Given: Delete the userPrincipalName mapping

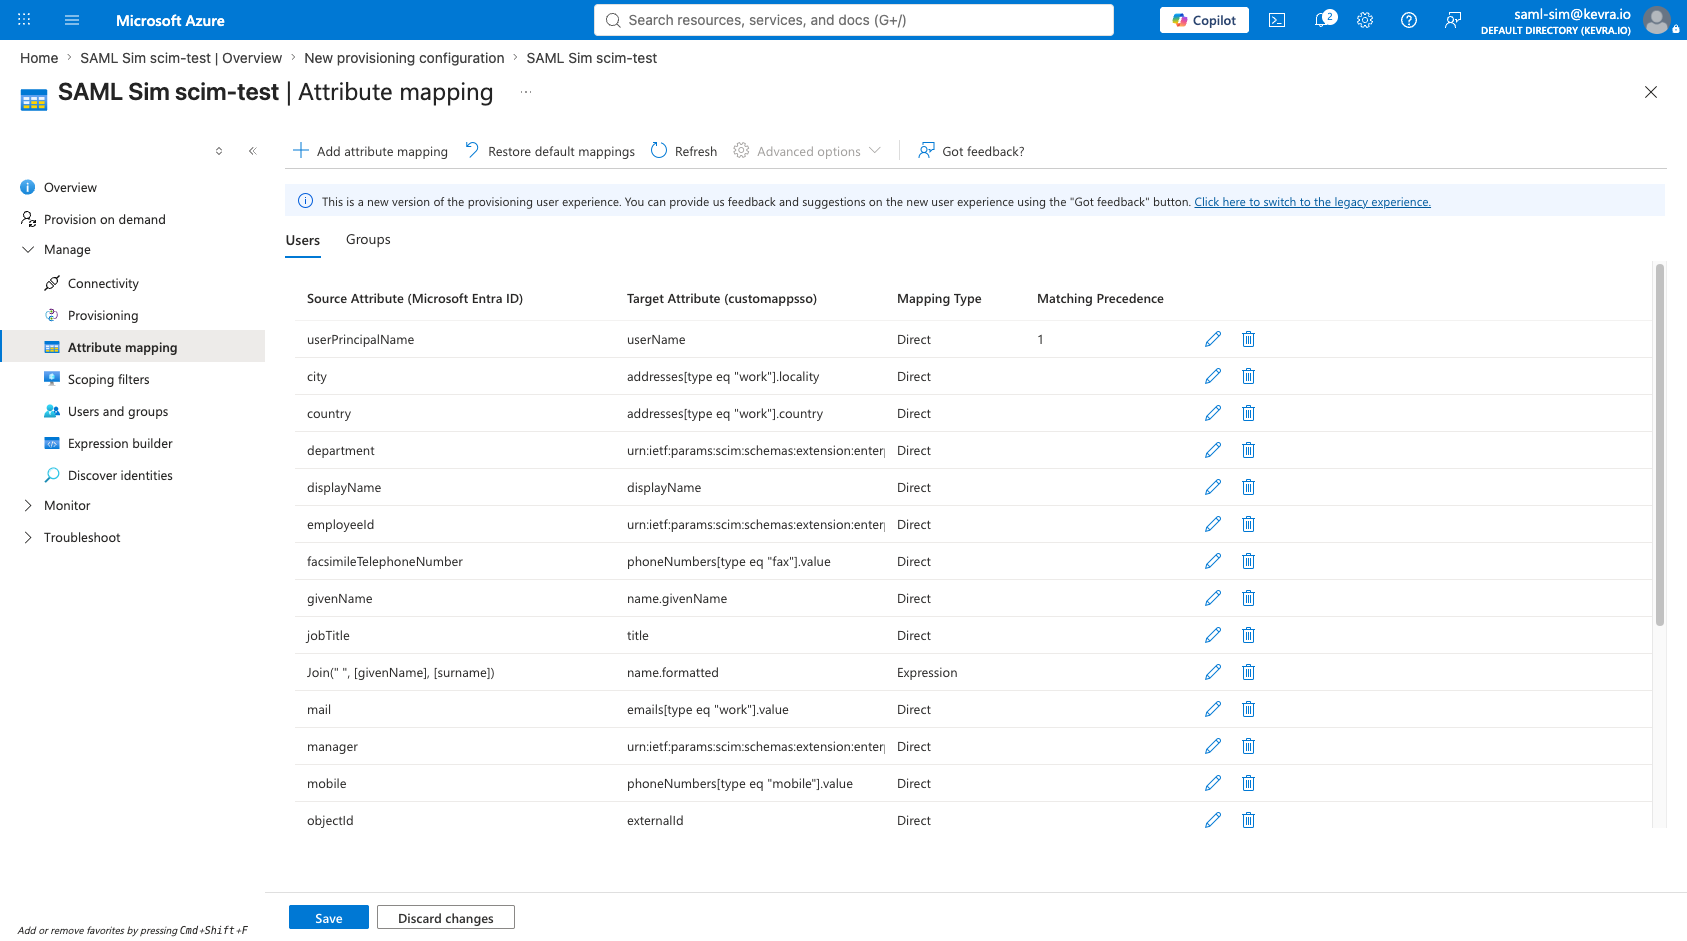Looking at the screenshot, I should click(x=1248, y=339).
